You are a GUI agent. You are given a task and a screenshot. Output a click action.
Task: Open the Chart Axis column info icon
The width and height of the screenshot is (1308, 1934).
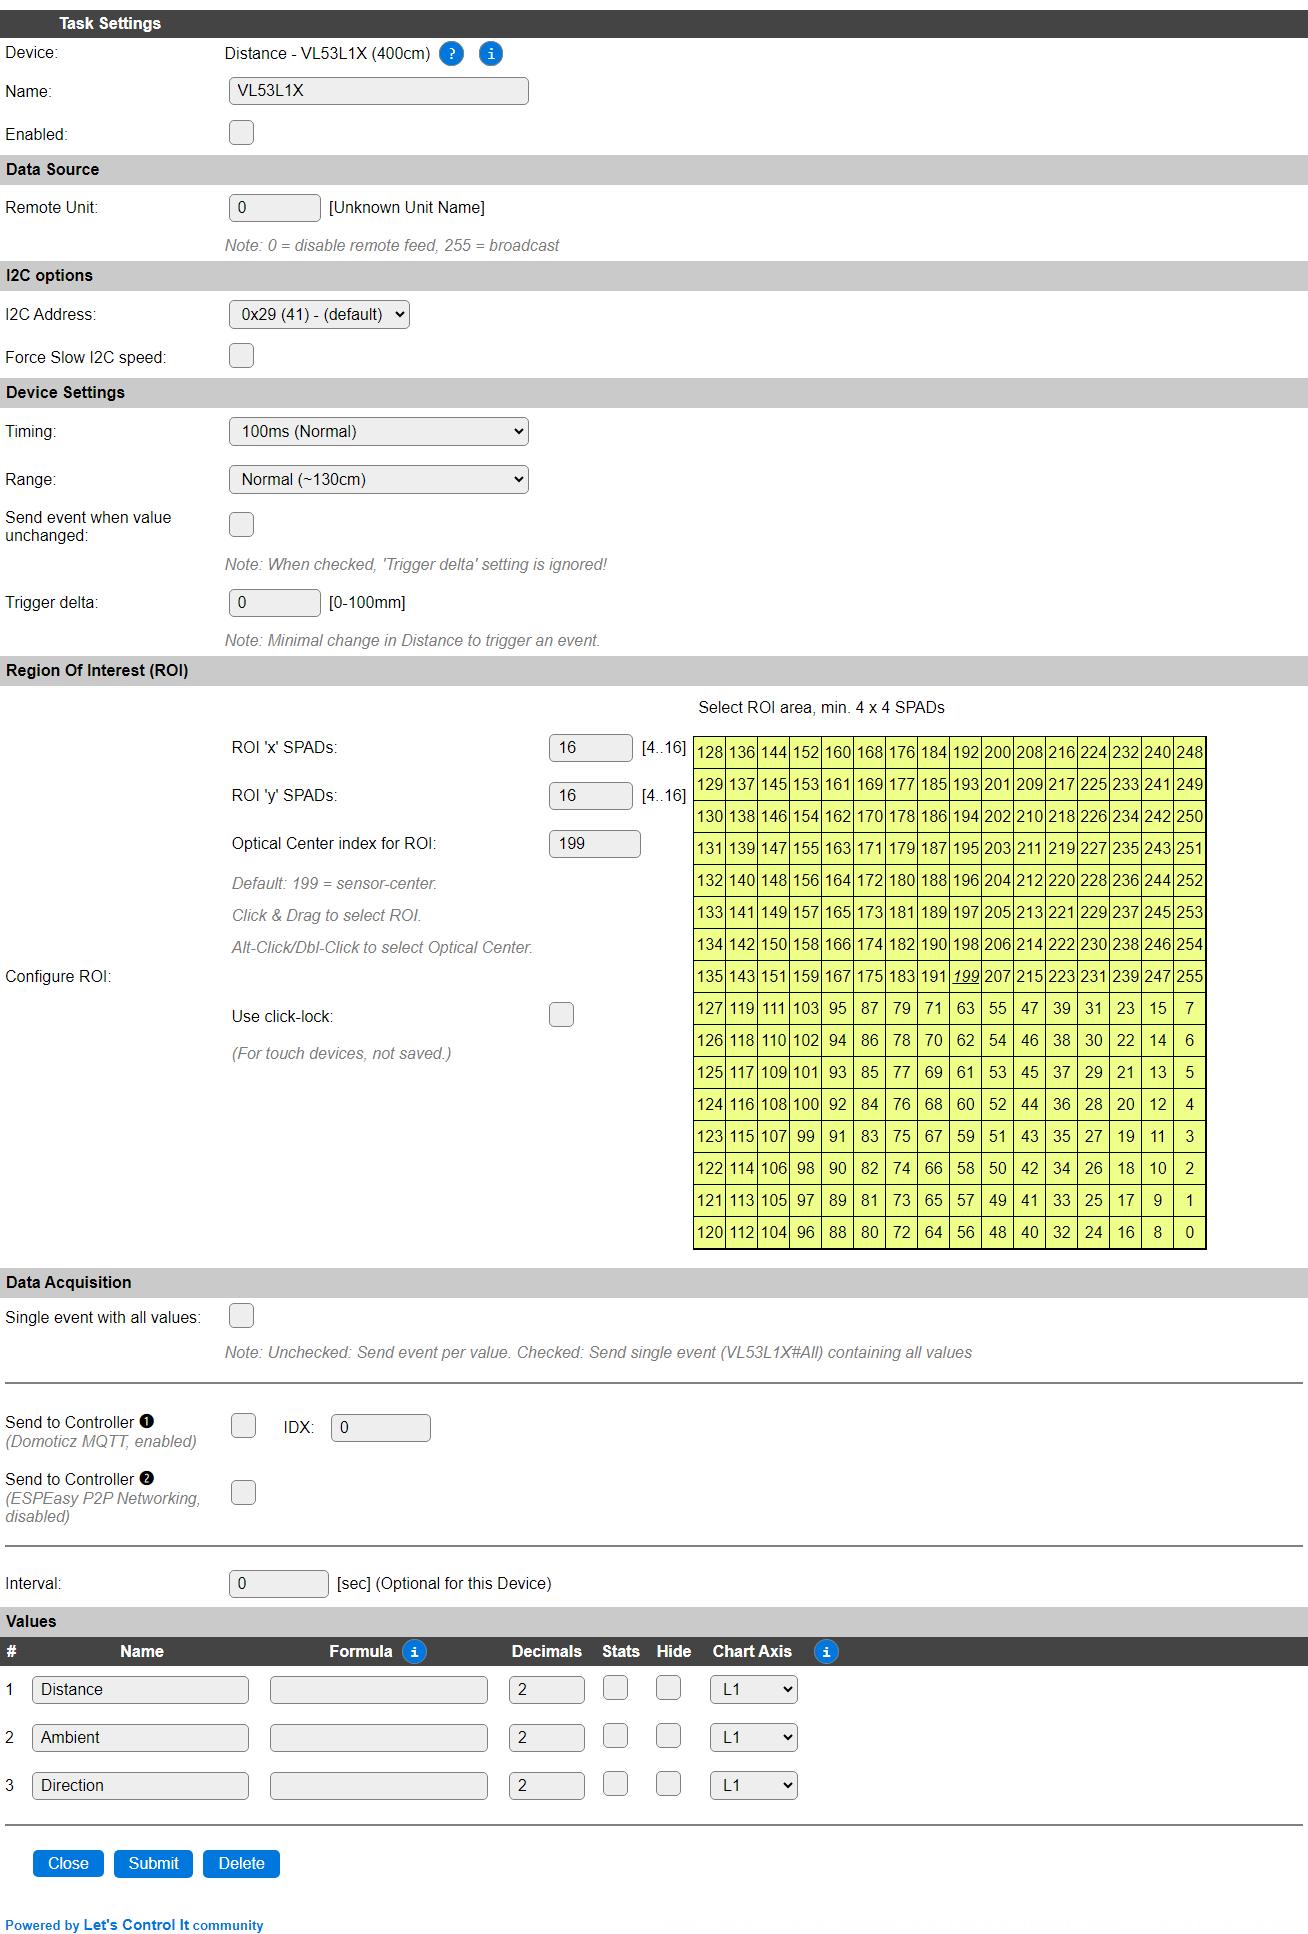coord(826,1652)
